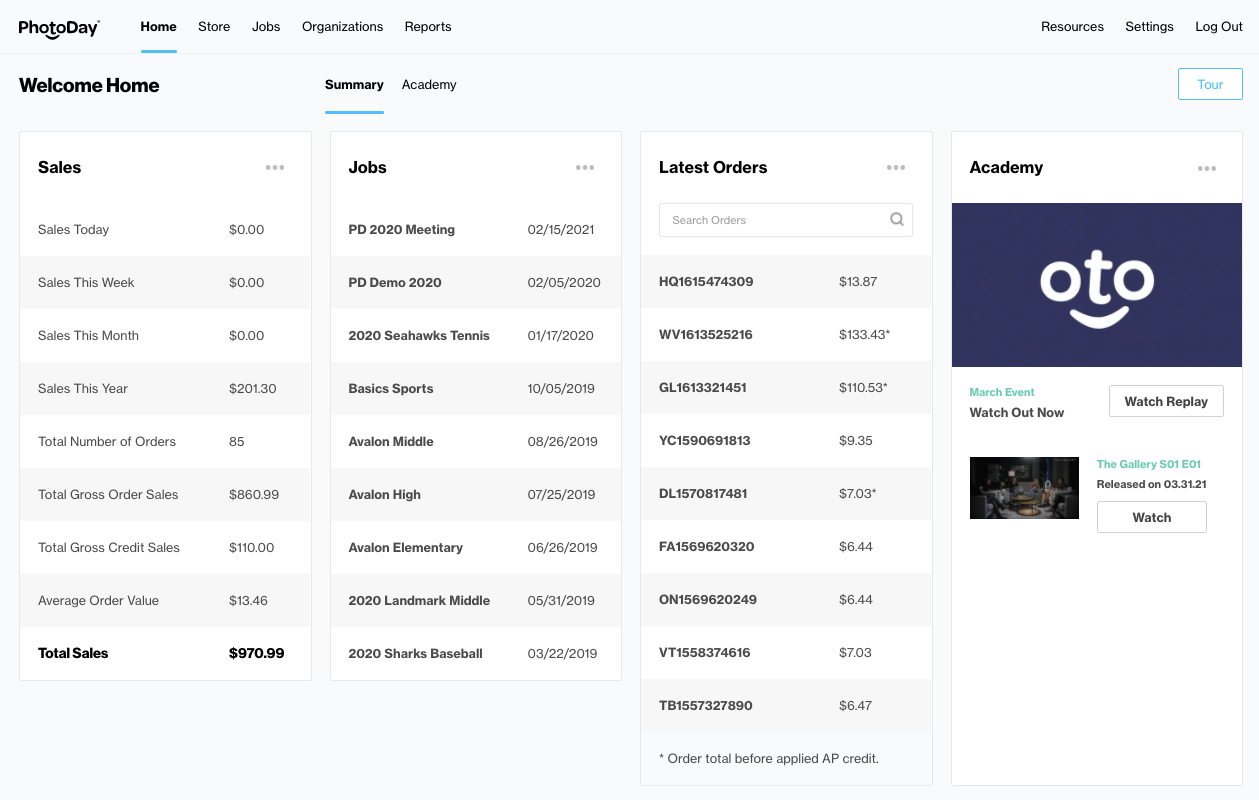Click the Watch button for The Gallery
1259x800 pixels.
[x=1152, y=517]
